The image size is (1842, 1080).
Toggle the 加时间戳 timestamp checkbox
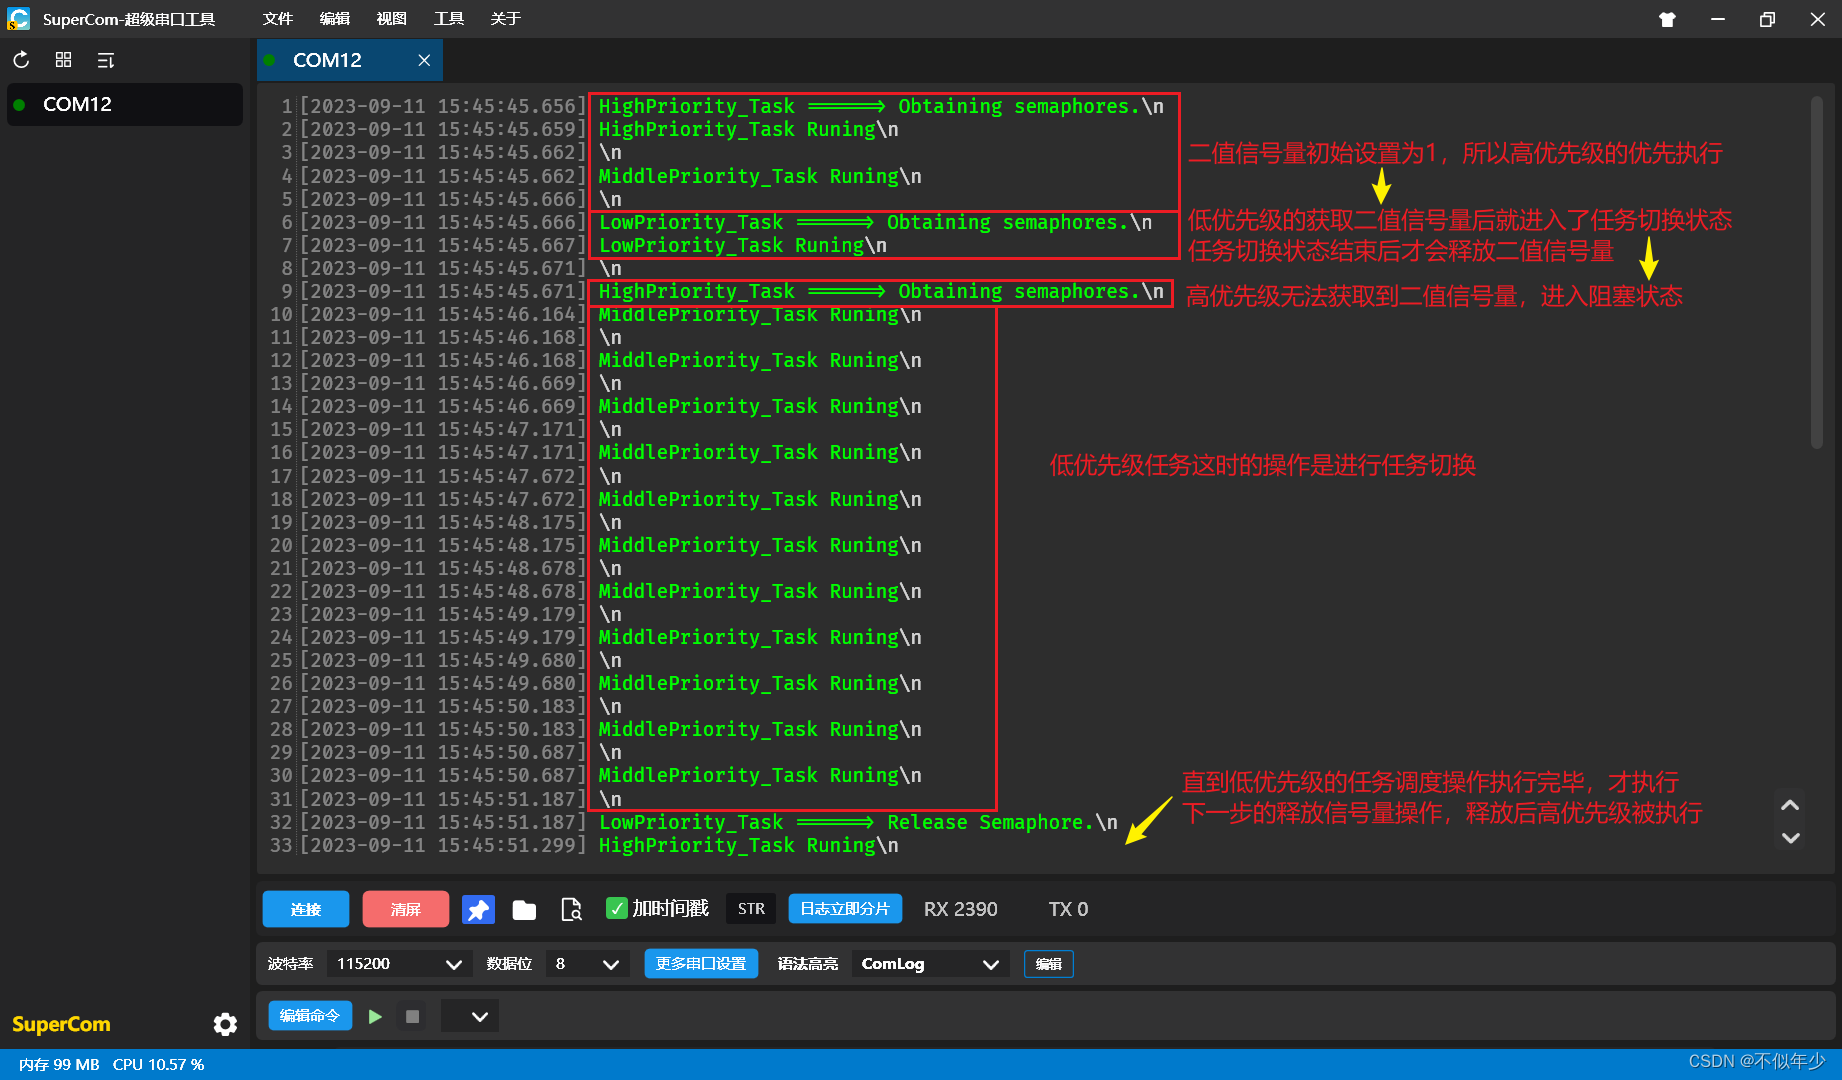(617, 908)
